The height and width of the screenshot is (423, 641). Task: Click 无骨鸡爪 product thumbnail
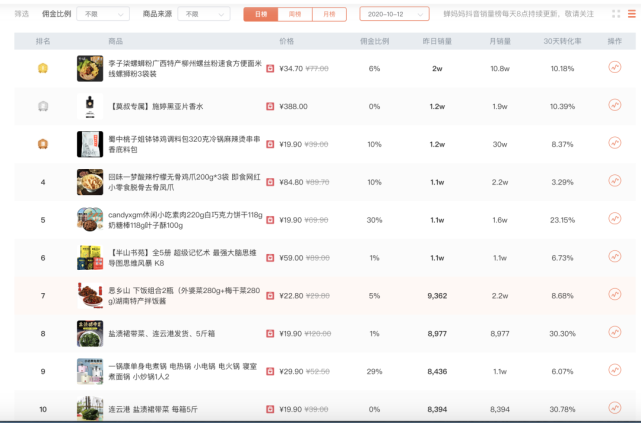click(x=90, y=182)
